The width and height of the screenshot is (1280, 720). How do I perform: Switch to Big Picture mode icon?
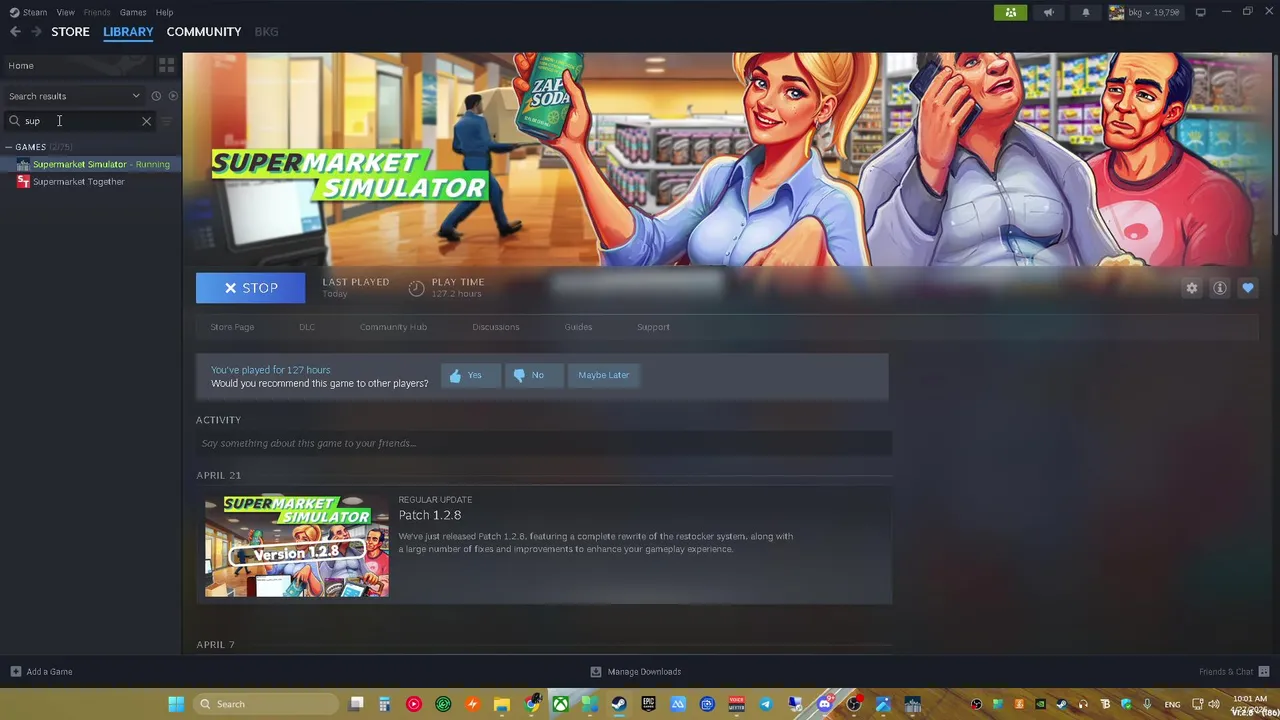(x=1200, y=12)
